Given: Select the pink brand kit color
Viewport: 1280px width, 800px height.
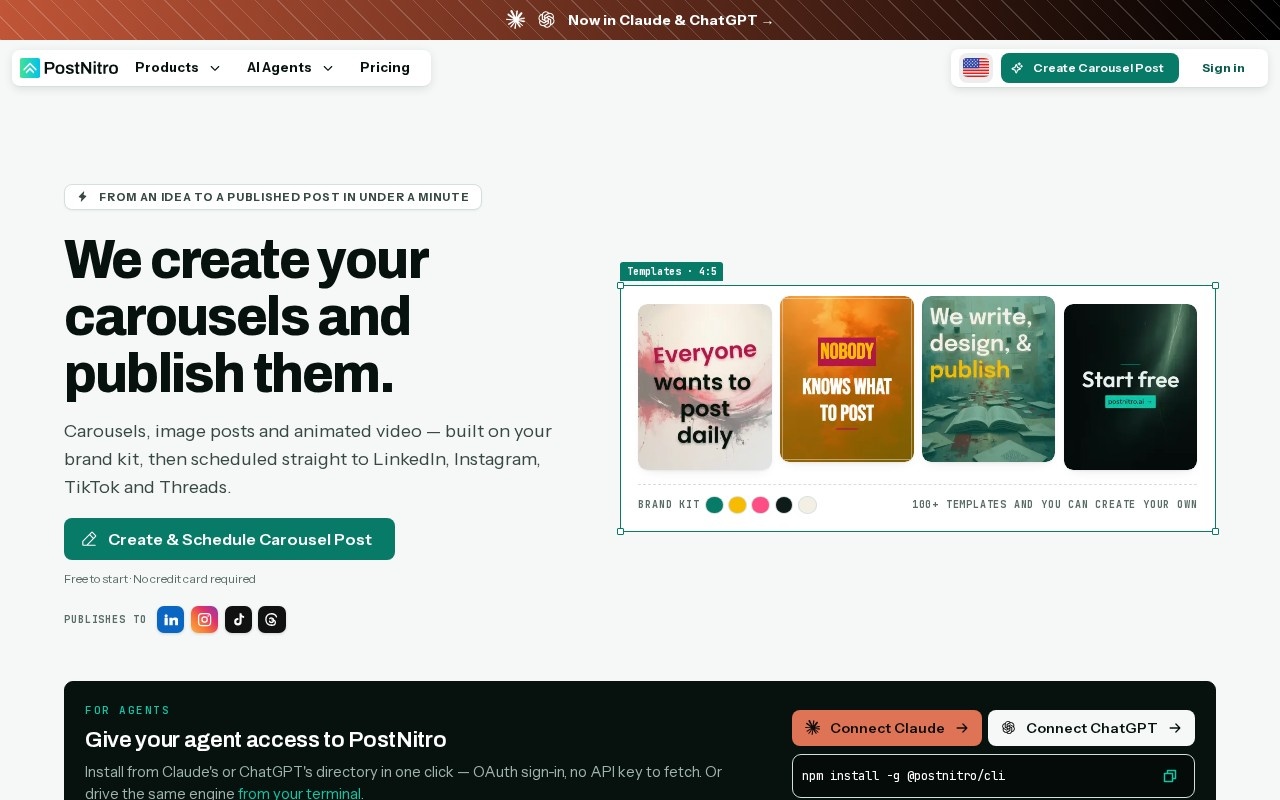Looking at the screenshot, I should coord(760,505).
